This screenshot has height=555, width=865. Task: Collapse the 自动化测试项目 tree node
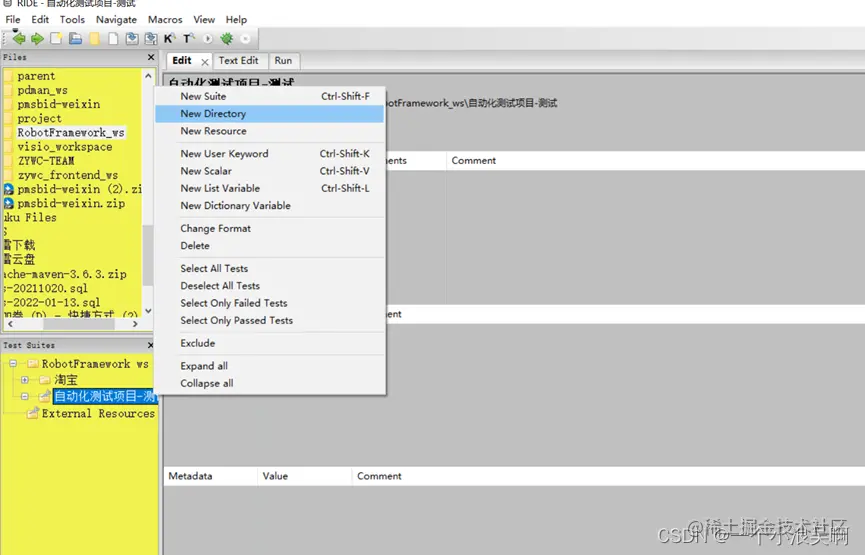click(25, 396)
